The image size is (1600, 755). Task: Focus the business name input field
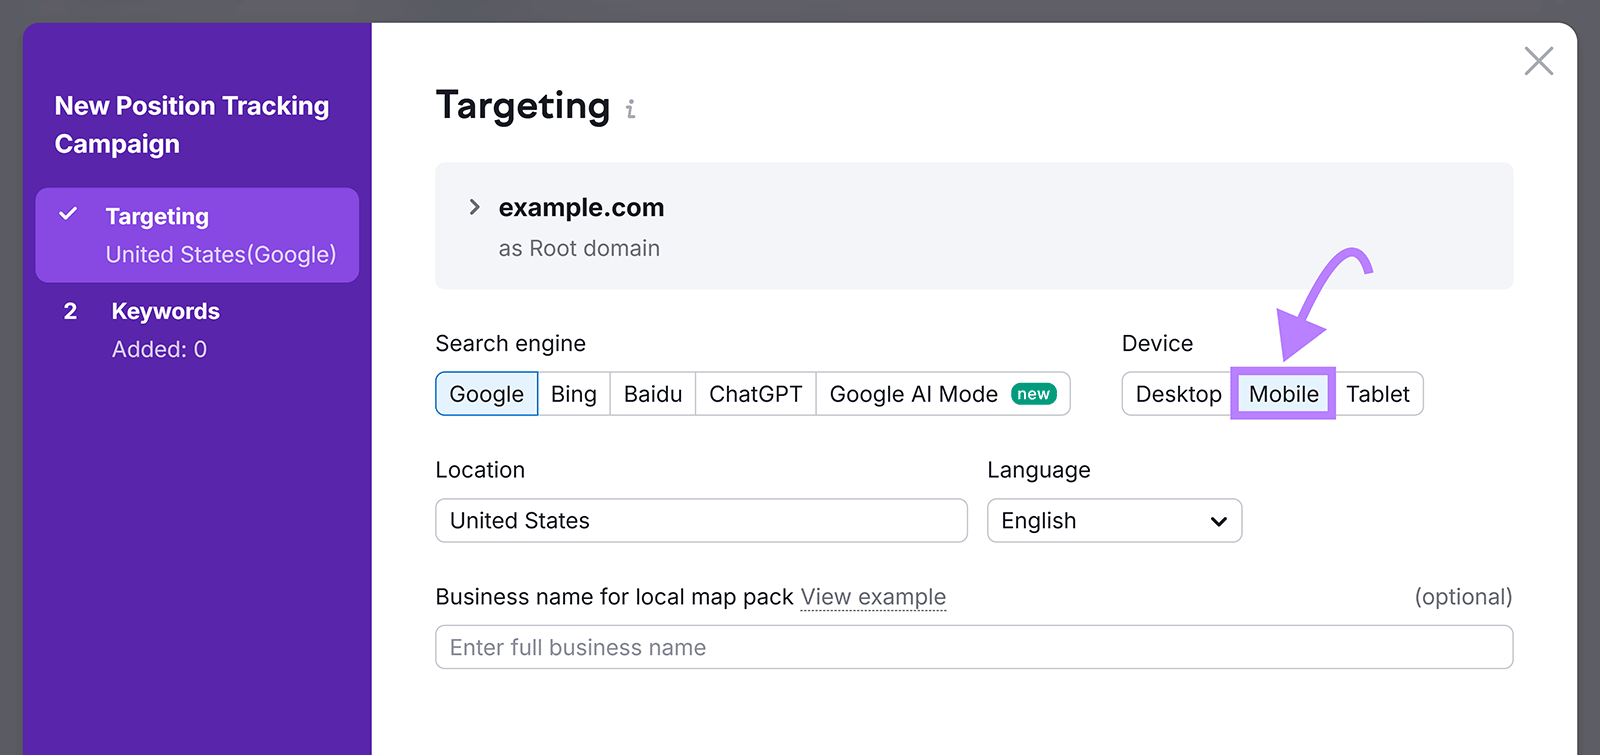tap(973, 647)
